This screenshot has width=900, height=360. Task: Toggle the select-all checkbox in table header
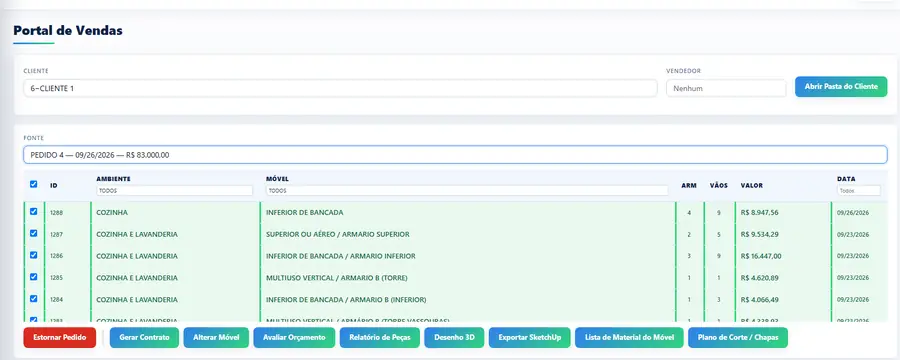click(33, 184)
